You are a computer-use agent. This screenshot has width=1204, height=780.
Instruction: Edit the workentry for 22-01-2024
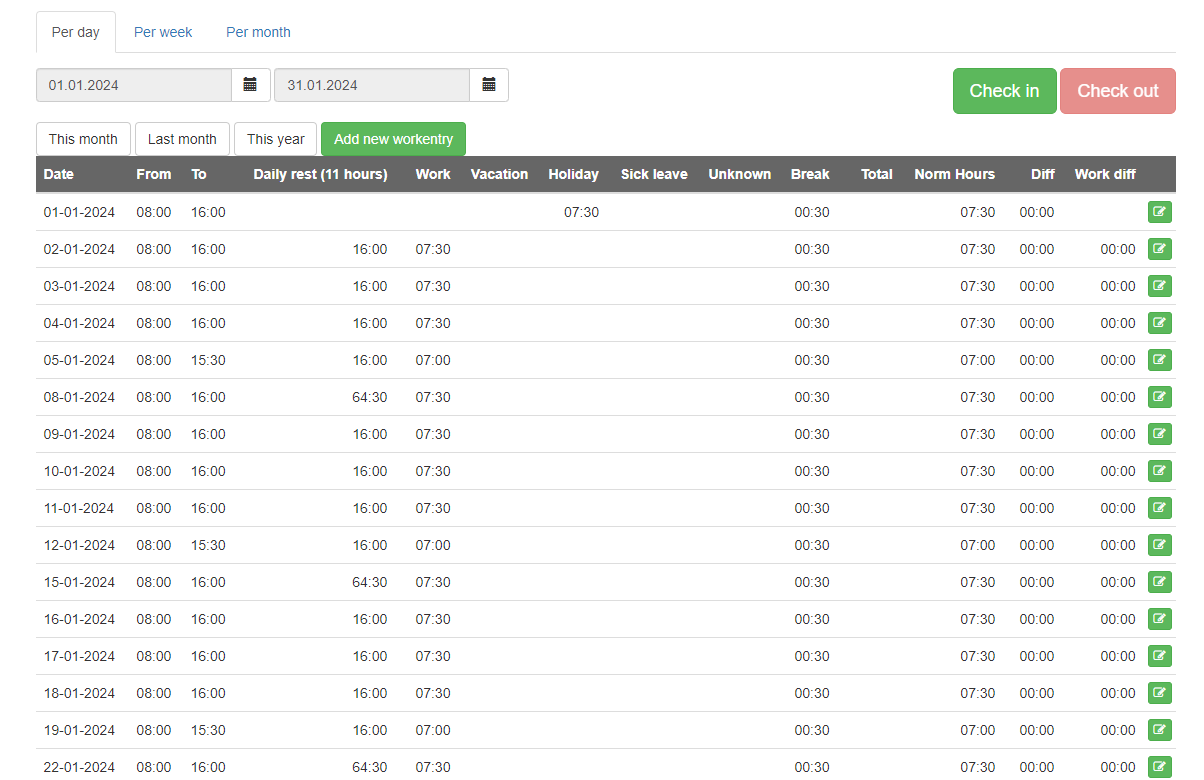[1159, 767]
